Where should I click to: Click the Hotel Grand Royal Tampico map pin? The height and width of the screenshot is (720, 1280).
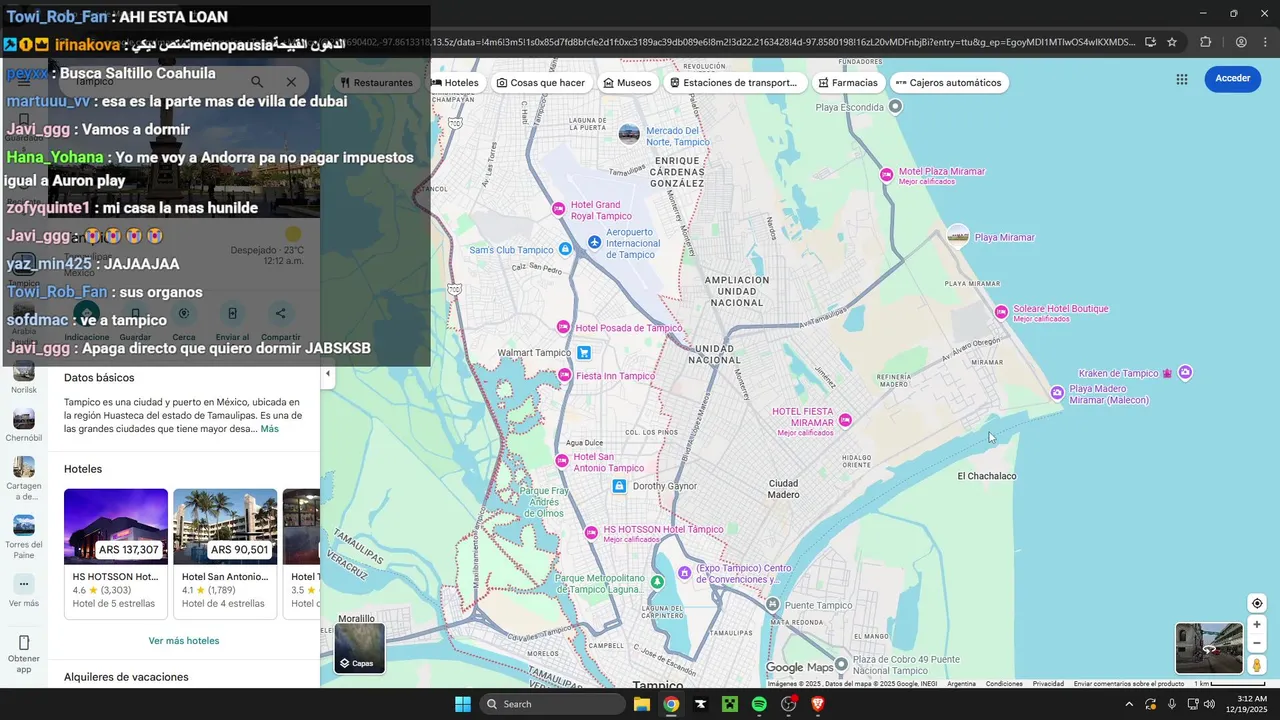559,208
